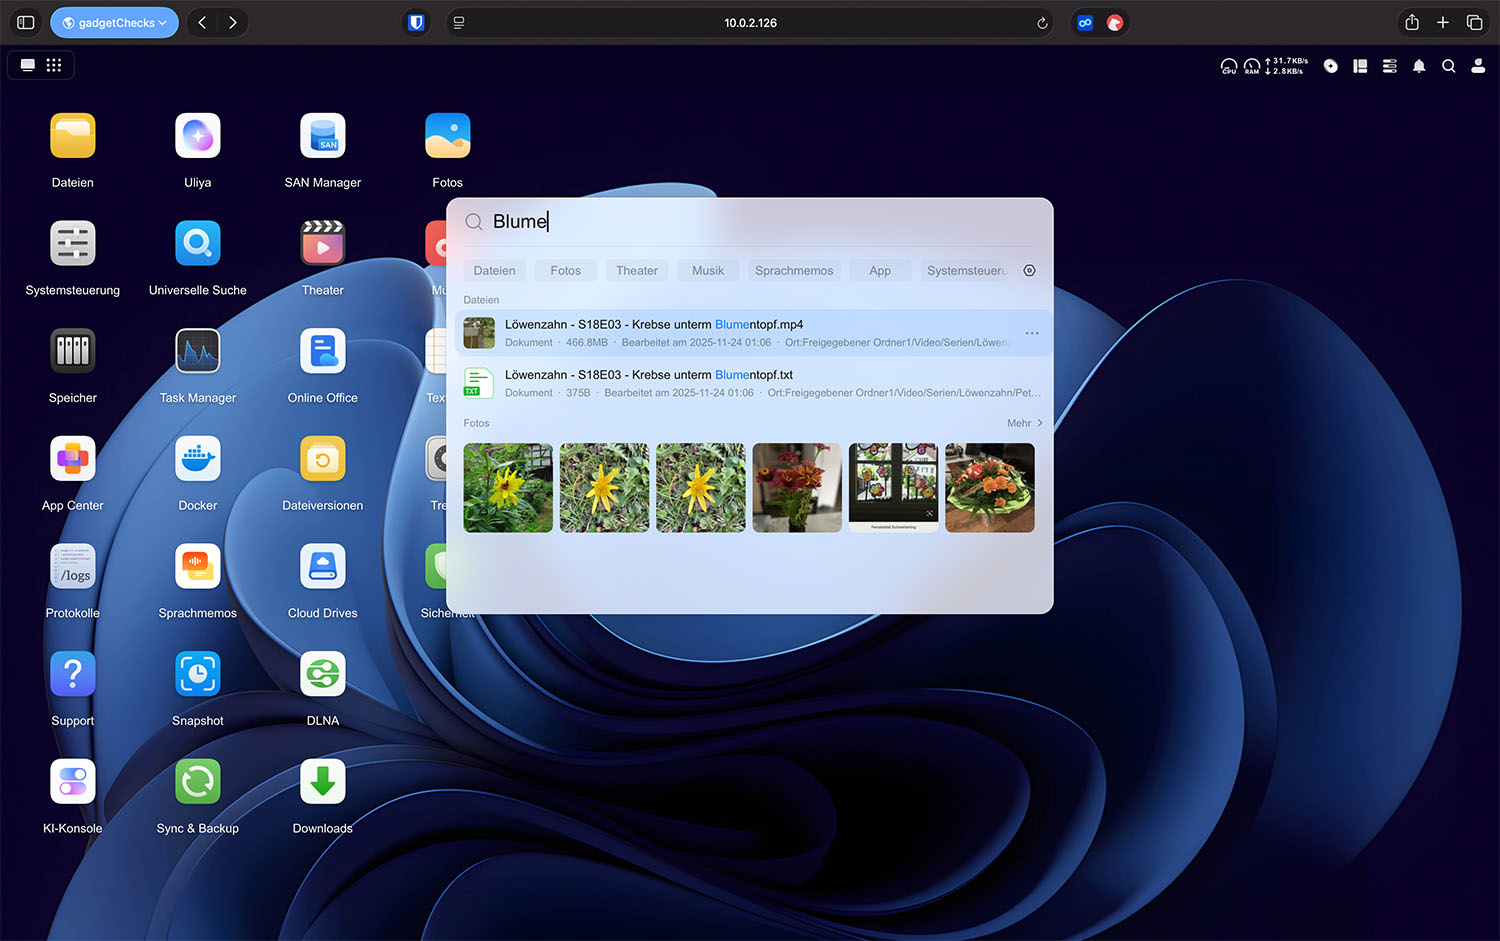1500x941 pixels.
Task: Open search settings gear beside filters
Action: point(1029,271)
